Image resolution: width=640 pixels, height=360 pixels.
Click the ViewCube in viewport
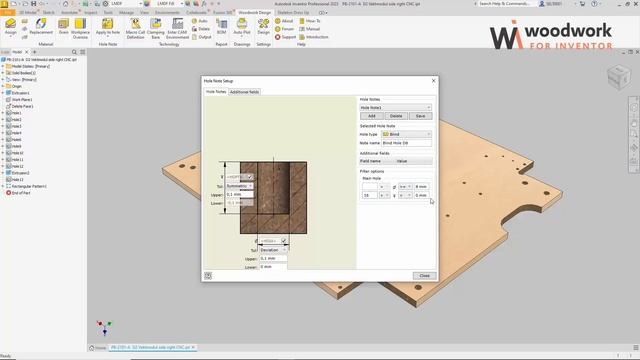coord(619,76)
